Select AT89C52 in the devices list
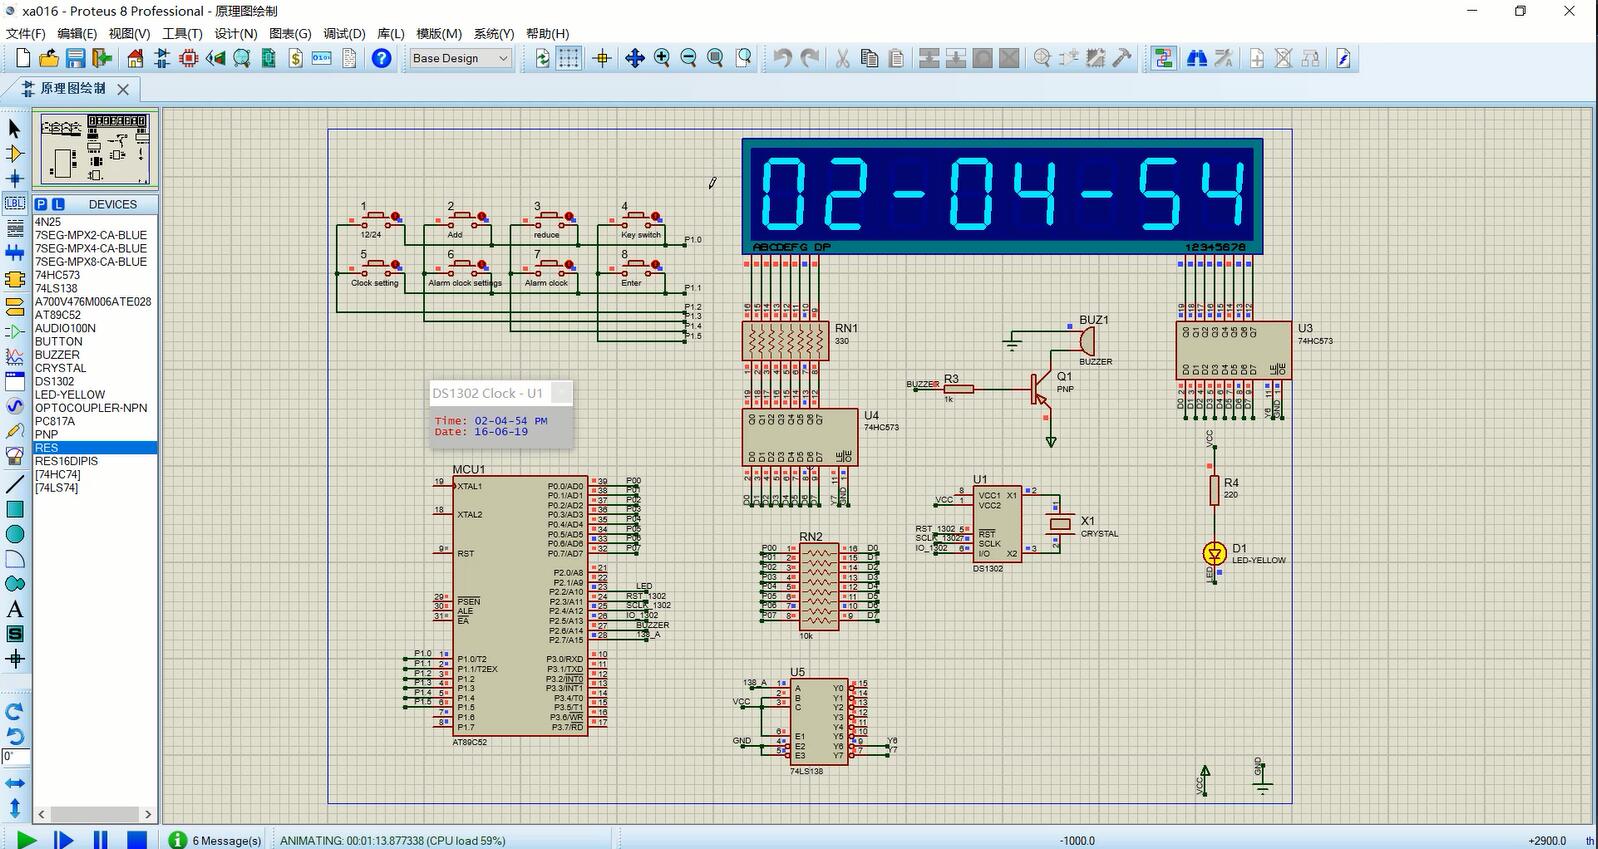The image size is (1598, 849). (x=58, y=315)
